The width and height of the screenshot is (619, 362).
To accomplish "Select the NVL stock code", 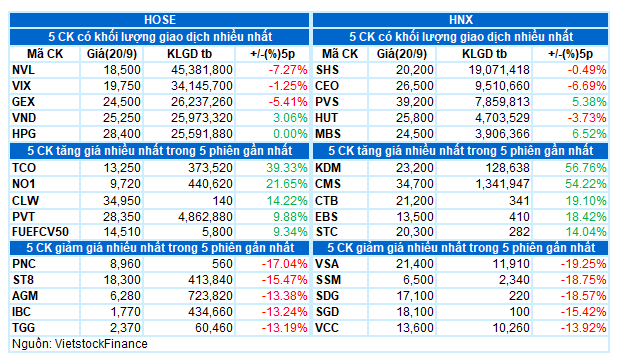I will point(23,70).
